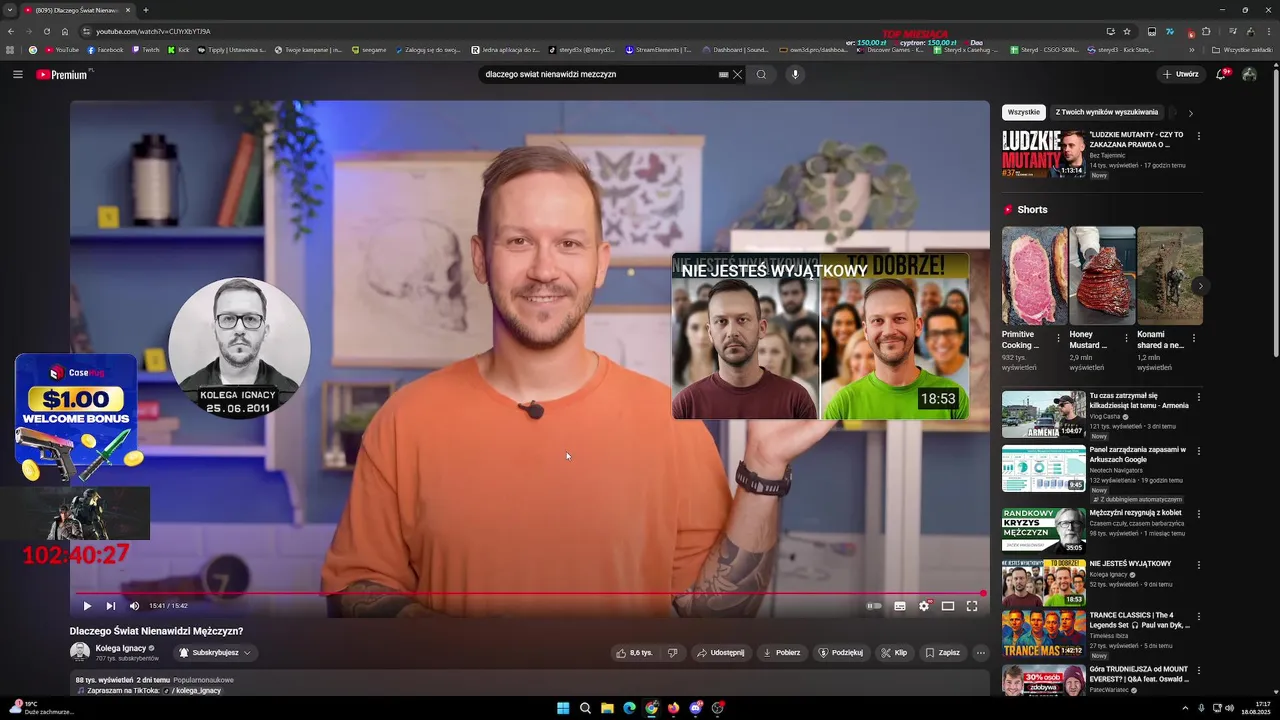Switch to theater mode

[x=948, y=605]
